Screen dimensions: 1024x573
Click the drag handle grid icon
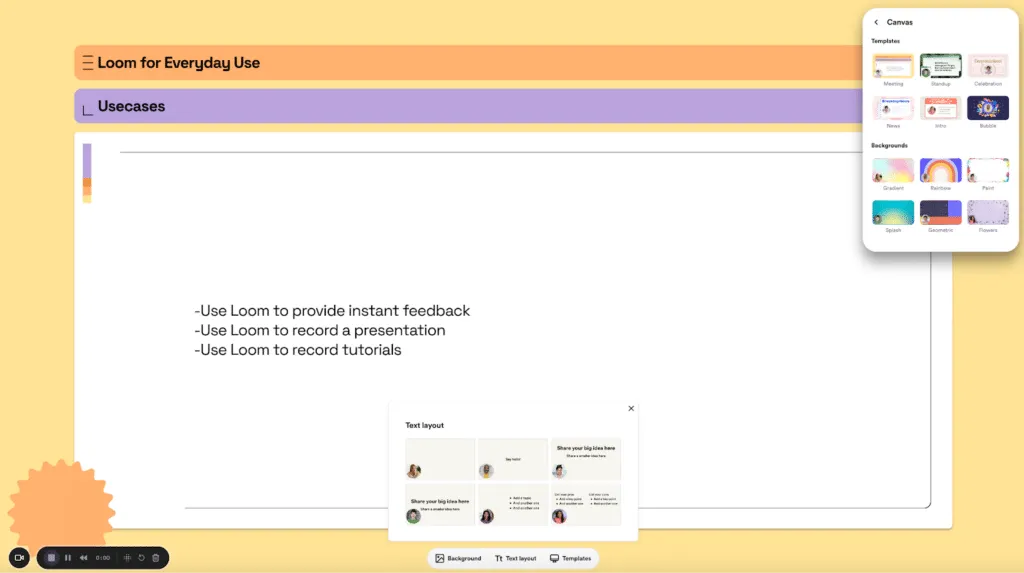127,558
